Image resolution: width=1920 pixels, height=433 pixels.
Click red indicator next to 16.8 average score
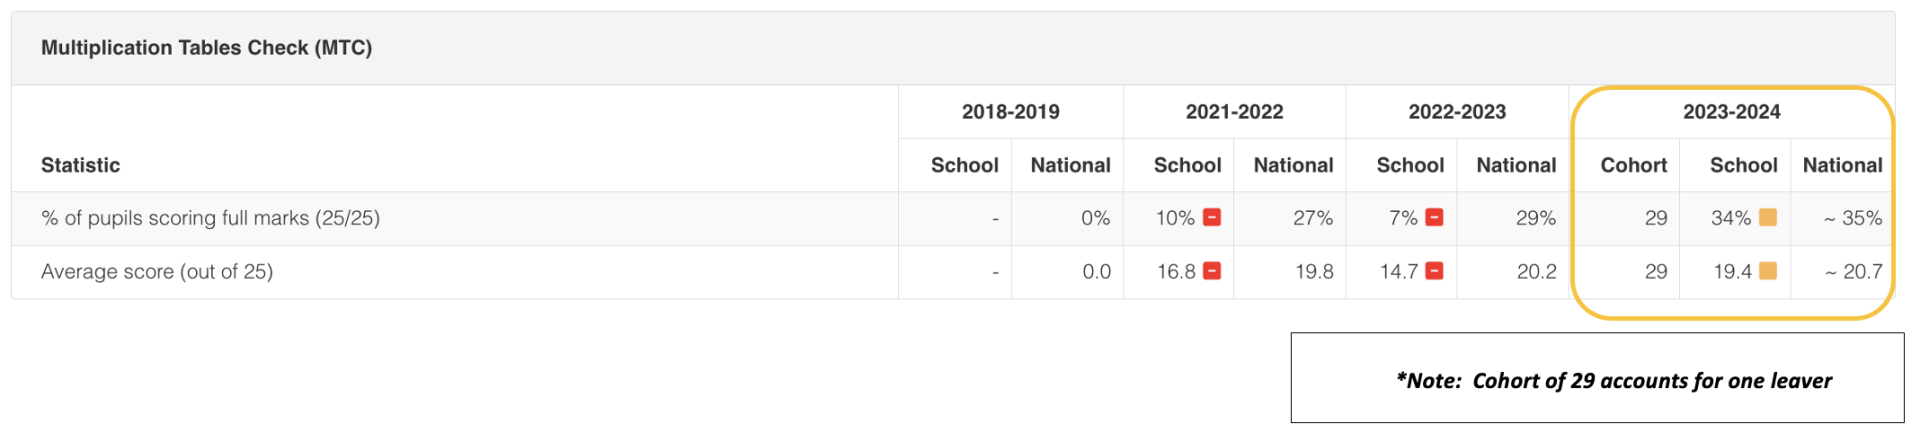point(1212,271)
